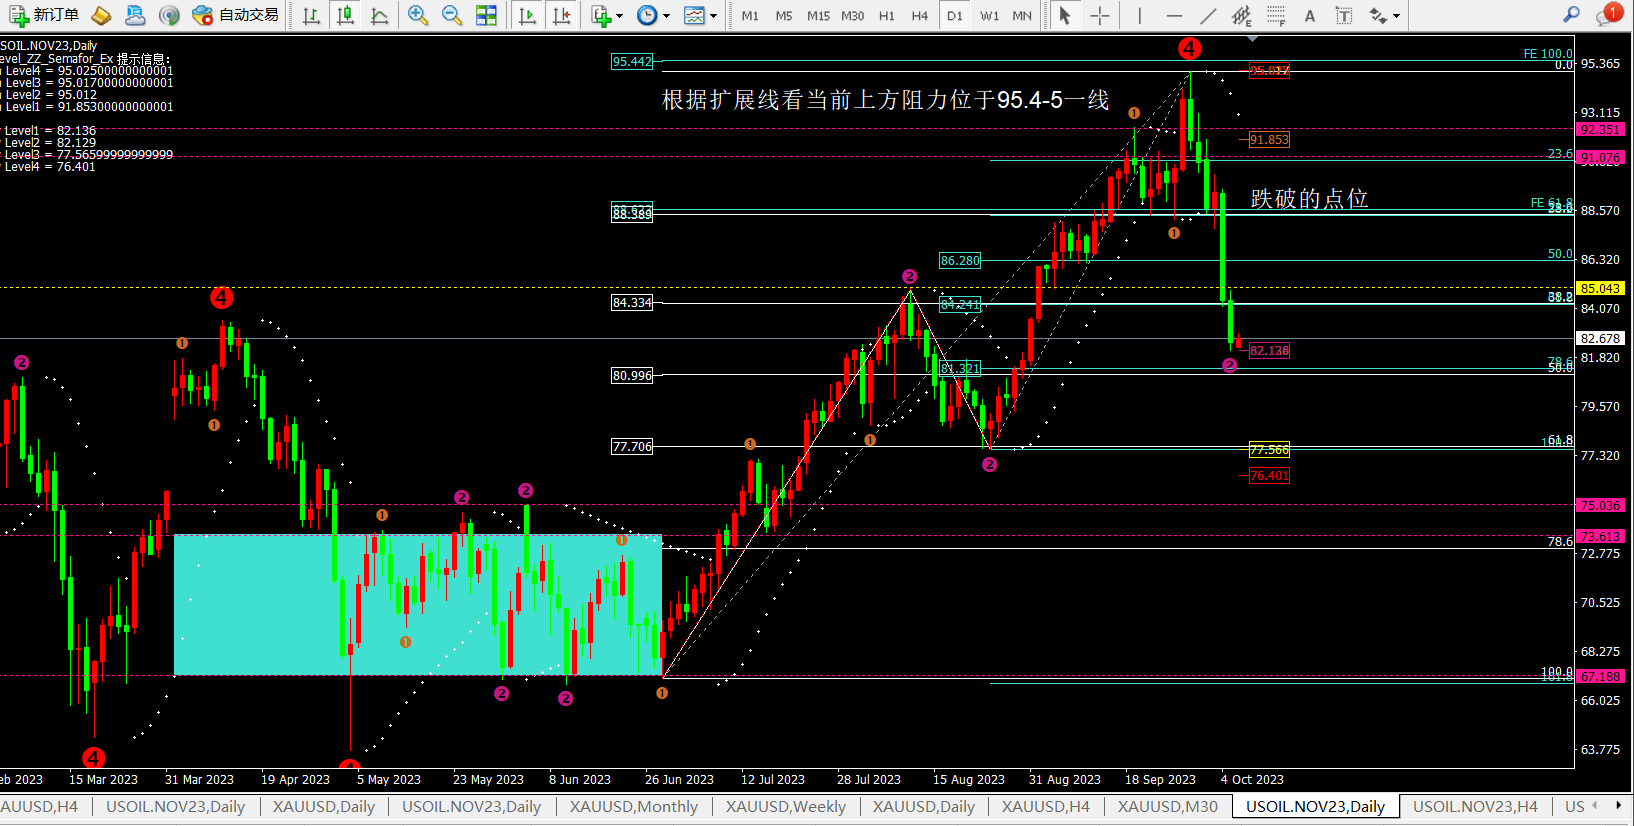Select the trendline drawing tool
The width and height of the screenshot is (1634, 826).
tap(1208, 15)
